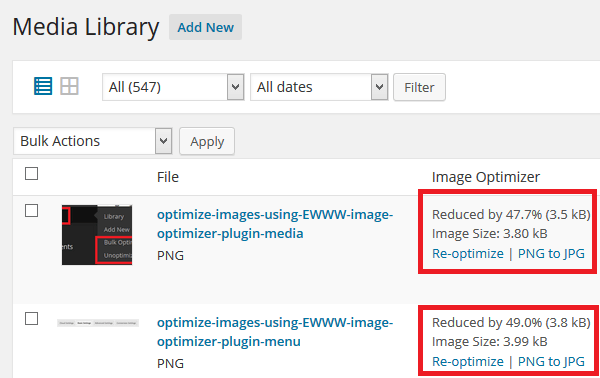Re-optimize the plugin-menu image
600x378 pixels.
click(x=468, y=361)
